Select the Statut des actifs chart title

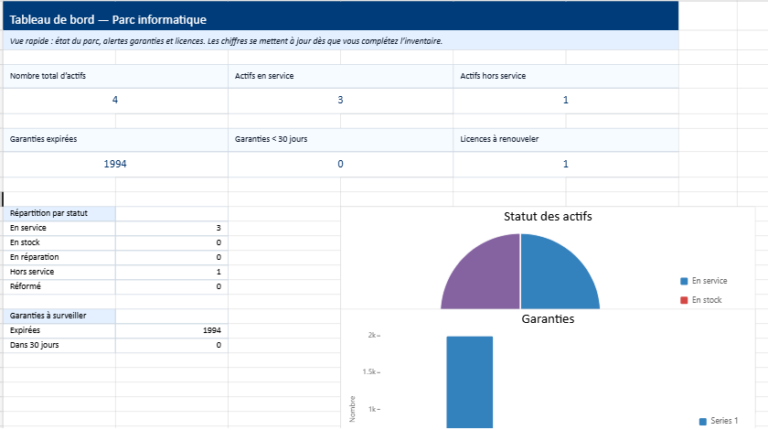click(548, 216)
